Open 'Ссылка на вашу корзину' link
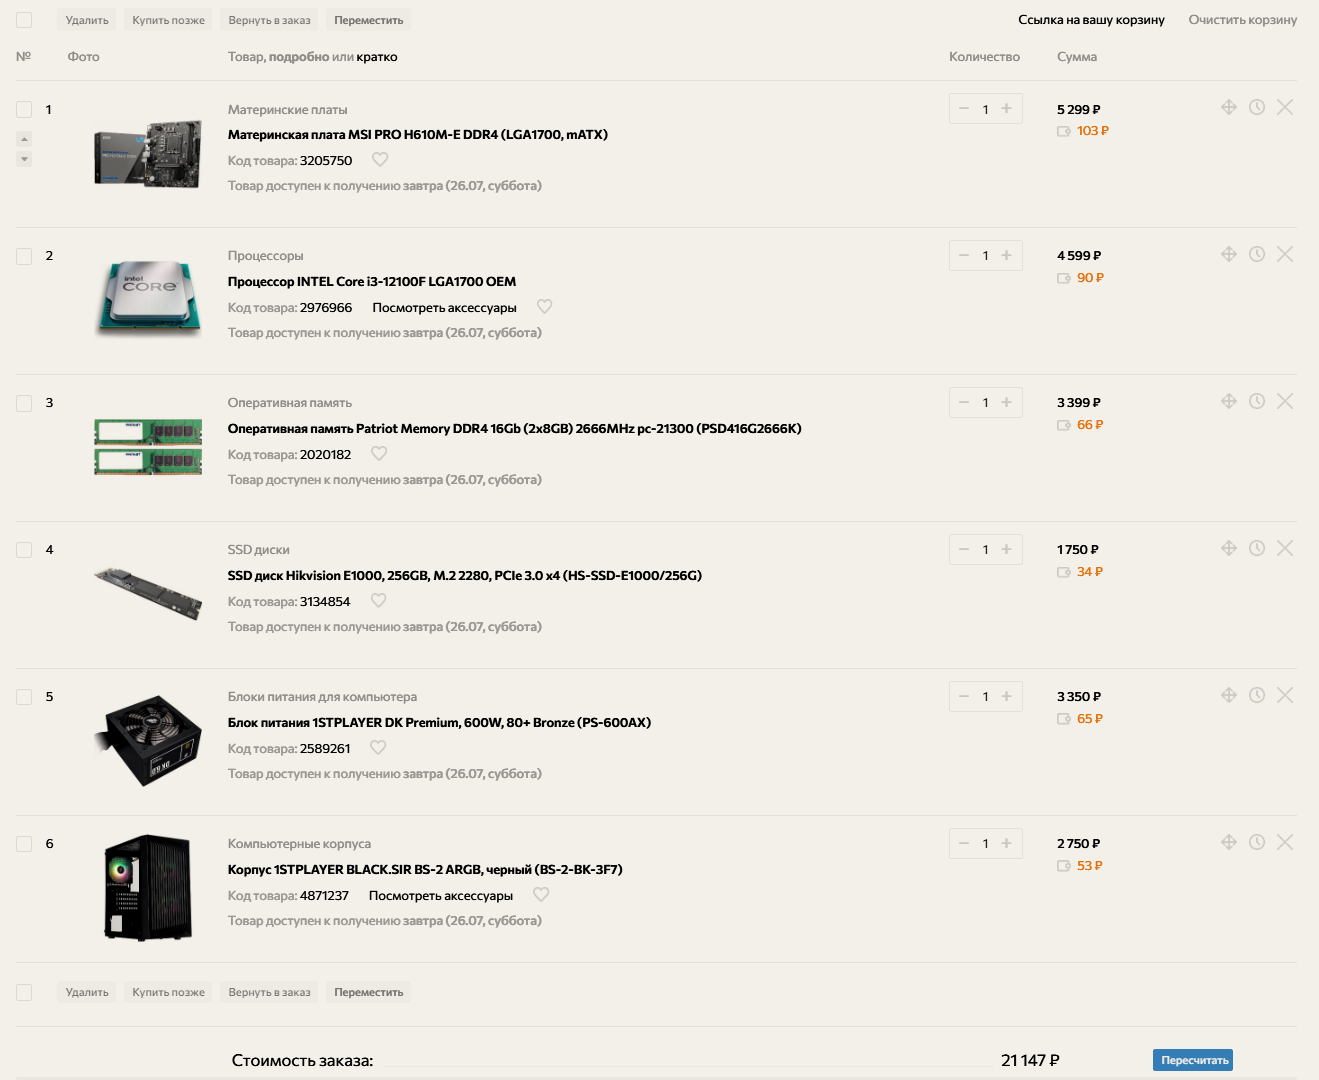This screenshot has height=1080, width=1319. tap(1091, 20)
